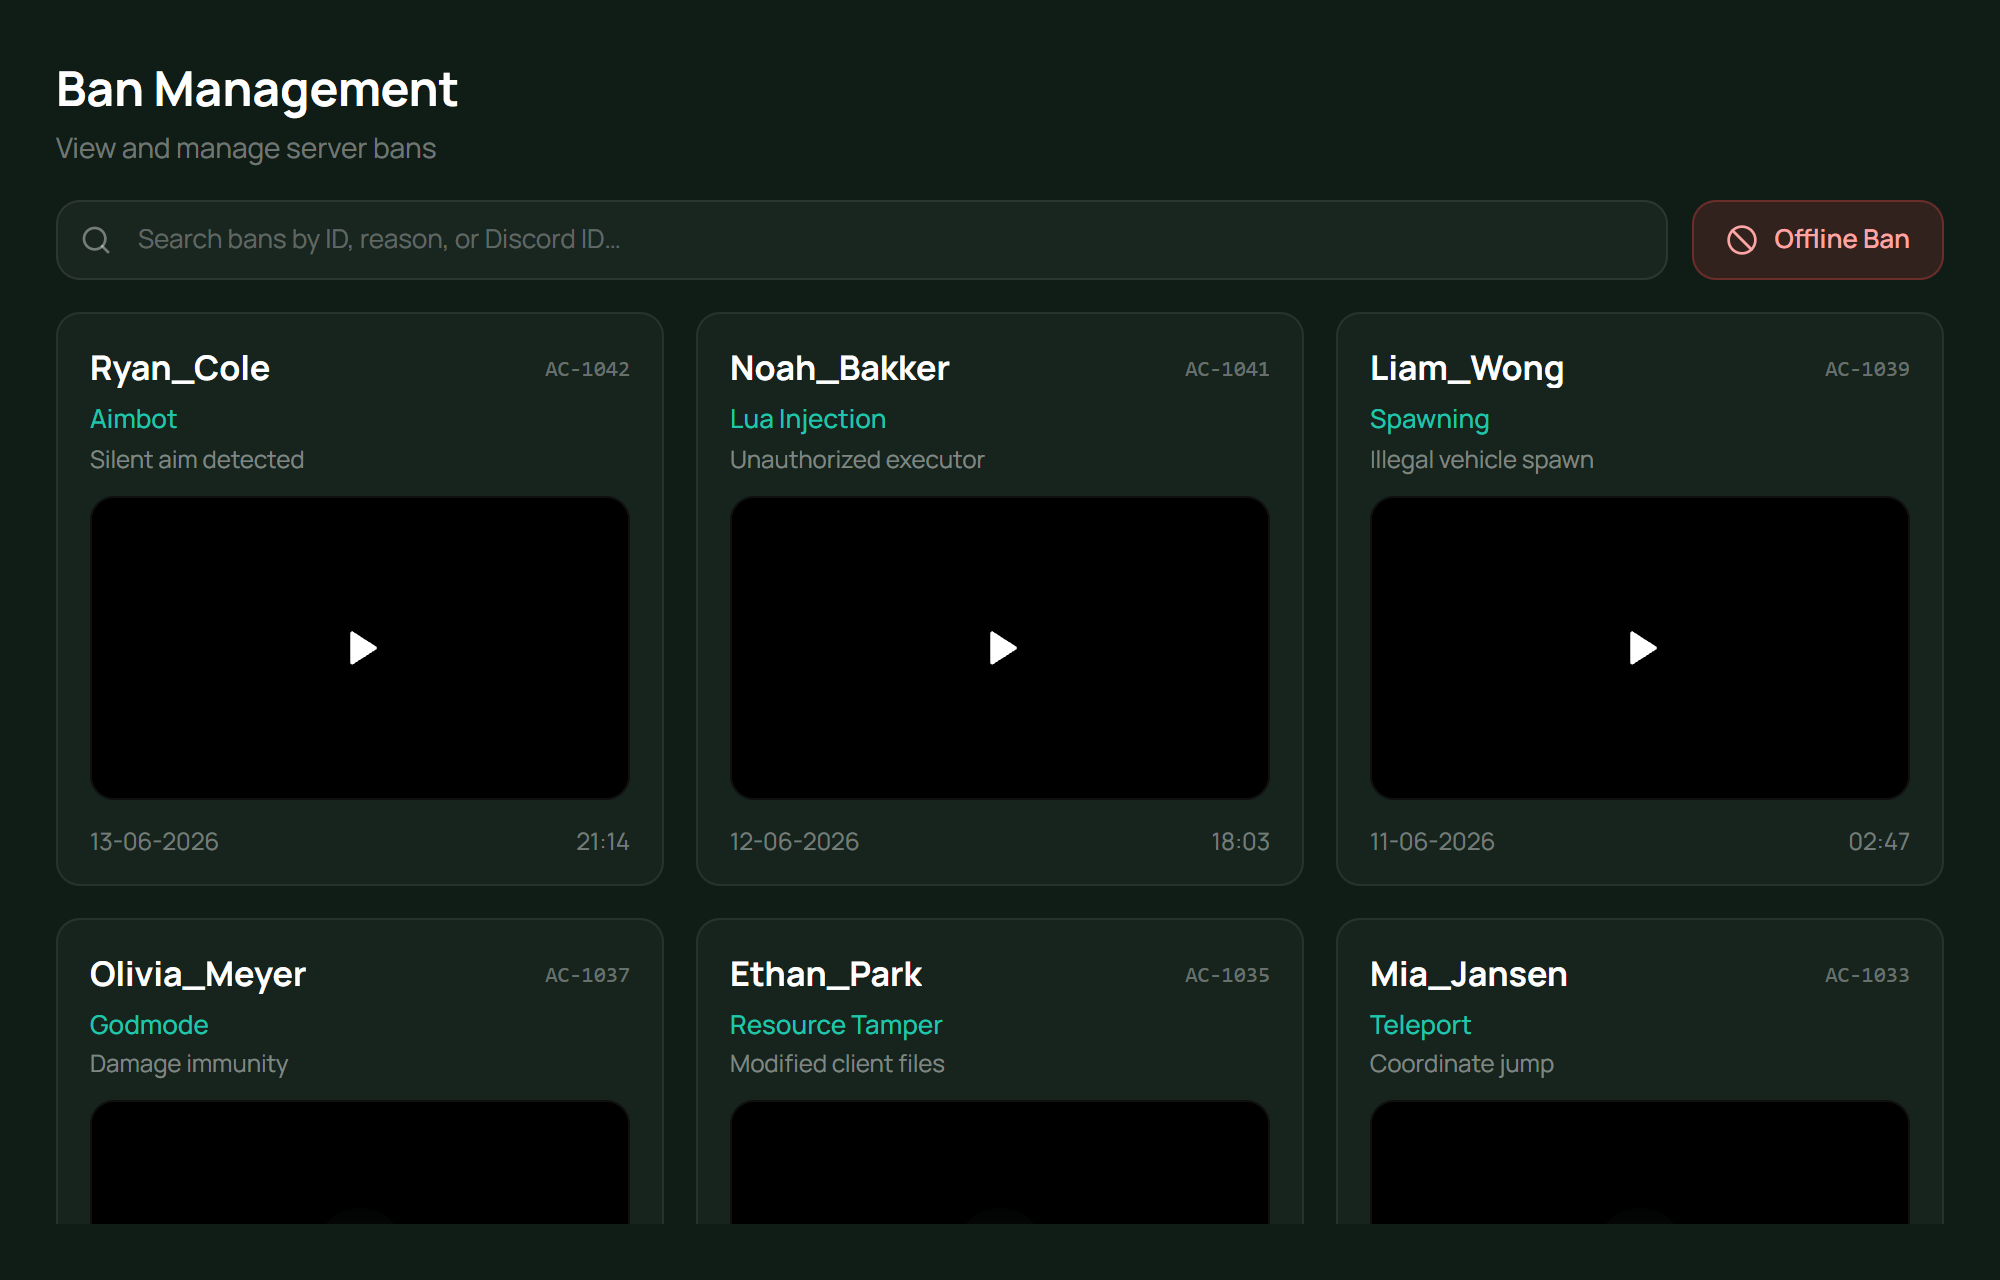Click the Lua Injection ban category
Viewport: 2000px width, 1280px height.
pyautogui.click(x=808, y=419)
